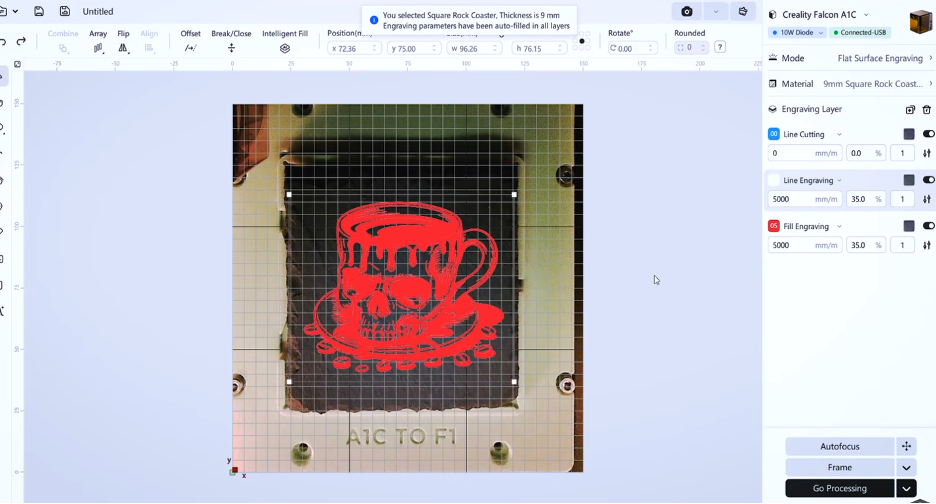
Task: Delete the engraving layer with the trash icon
Action: coord(926,109)
